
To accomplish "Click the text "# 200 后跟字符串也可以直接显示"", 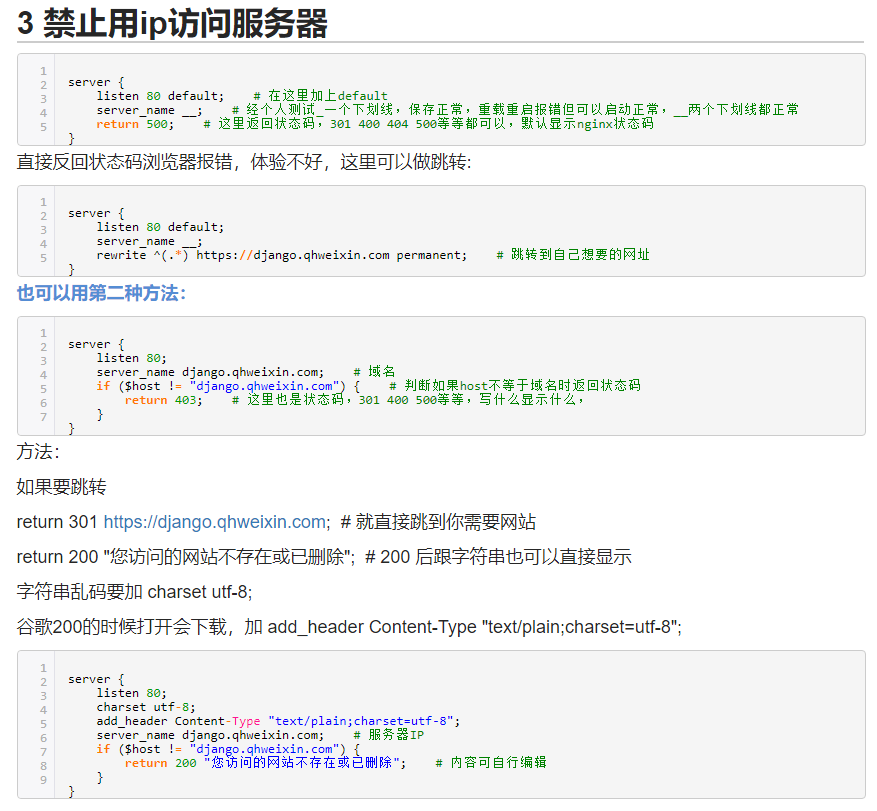I will click(498, 557).
